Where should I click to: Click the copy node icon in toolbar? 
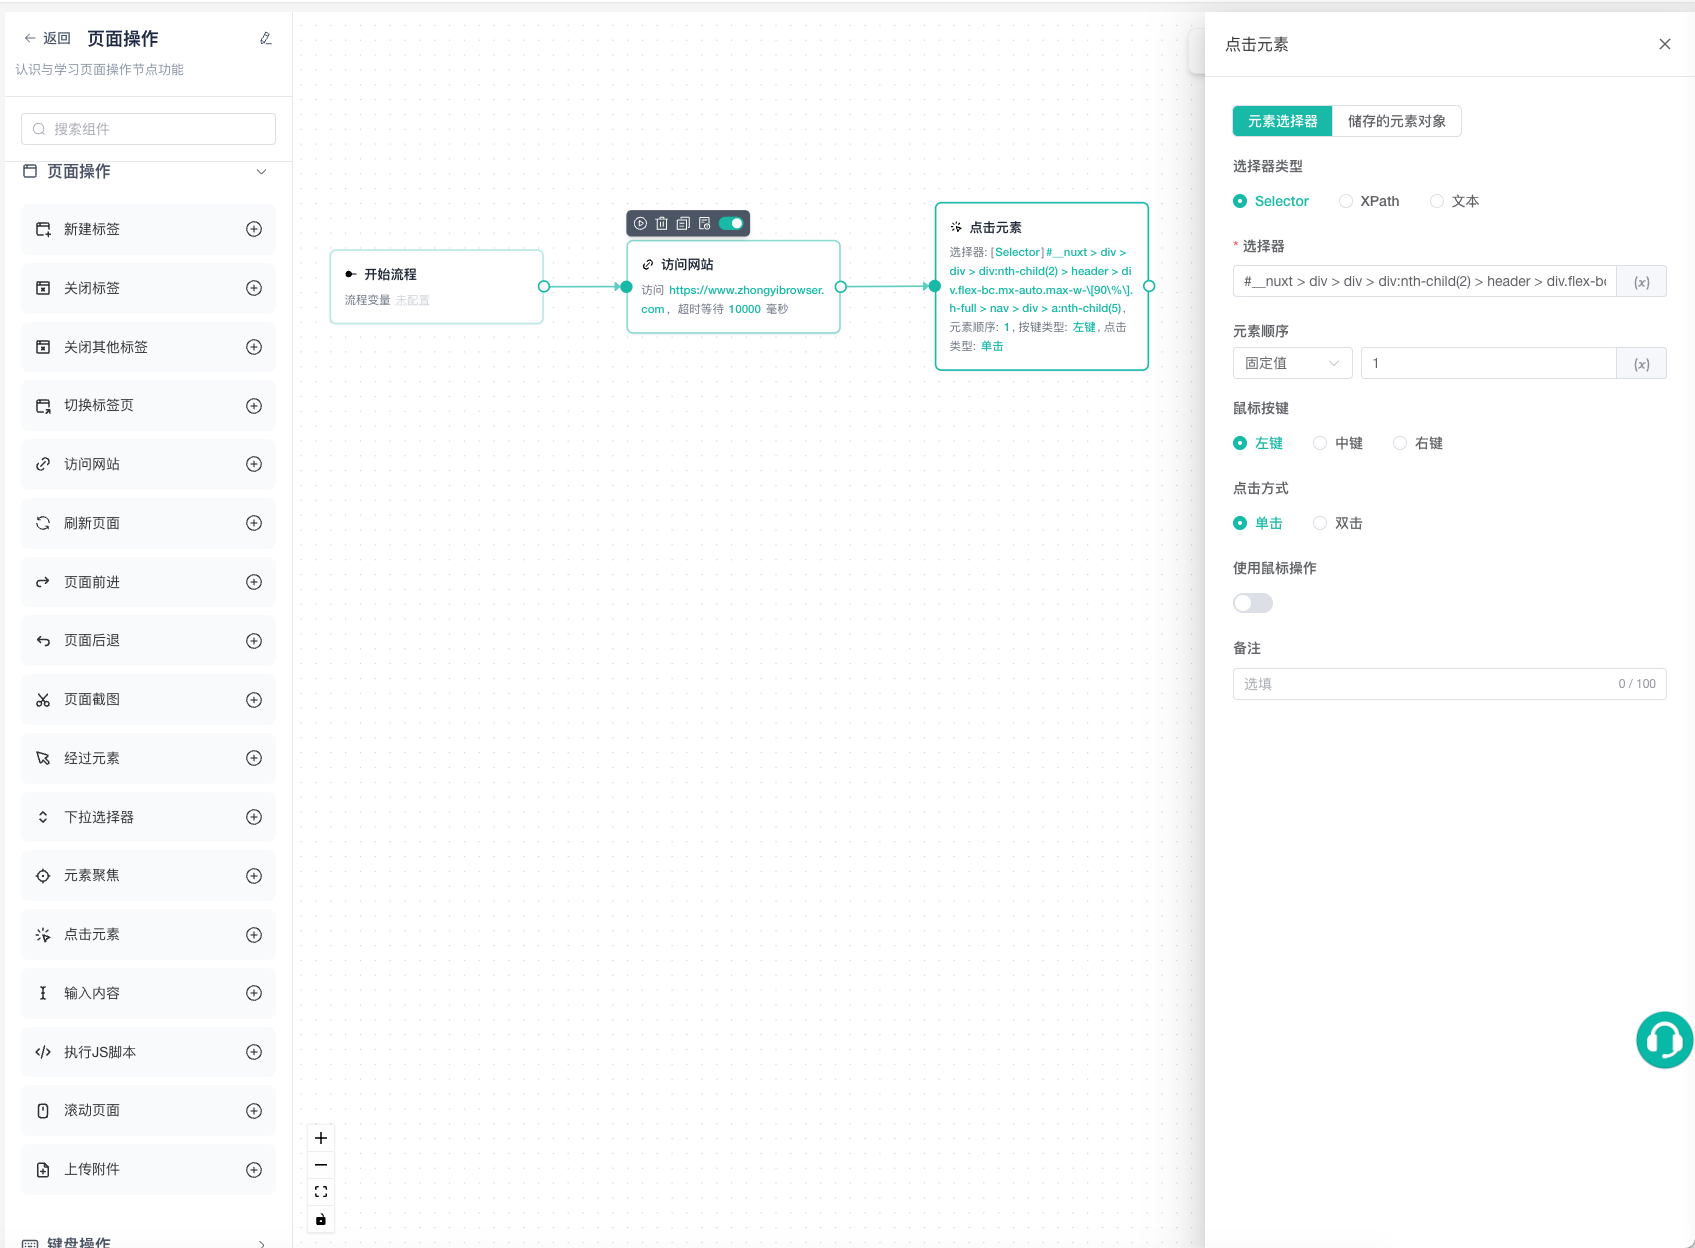[683, 224]
